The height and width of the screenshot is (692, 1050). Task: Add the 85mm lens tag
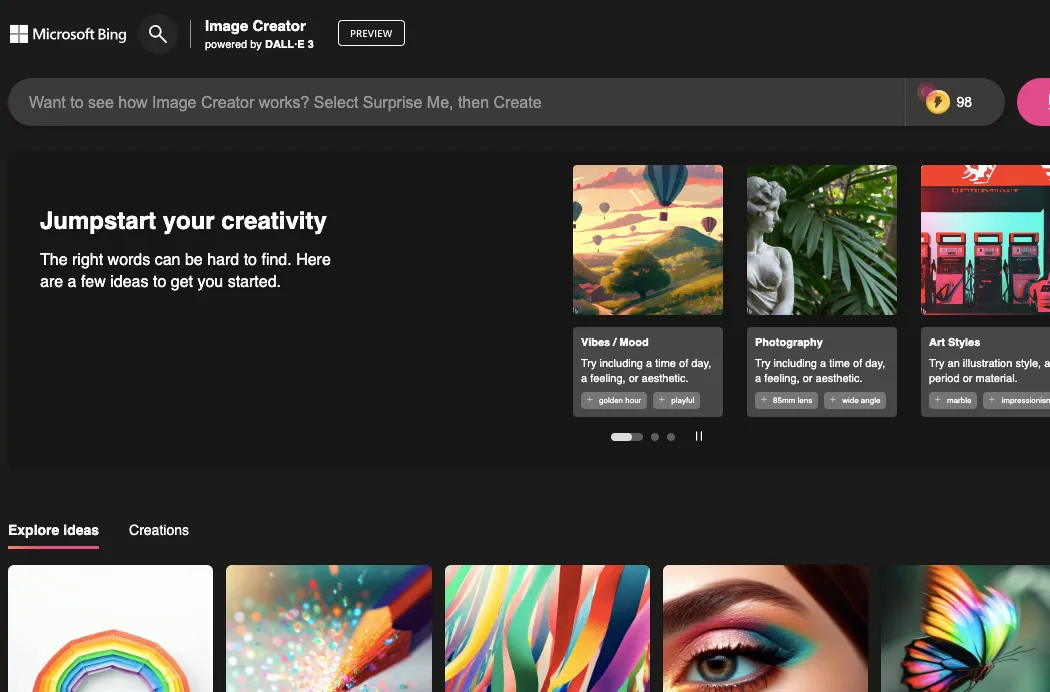tap(787, 400)
